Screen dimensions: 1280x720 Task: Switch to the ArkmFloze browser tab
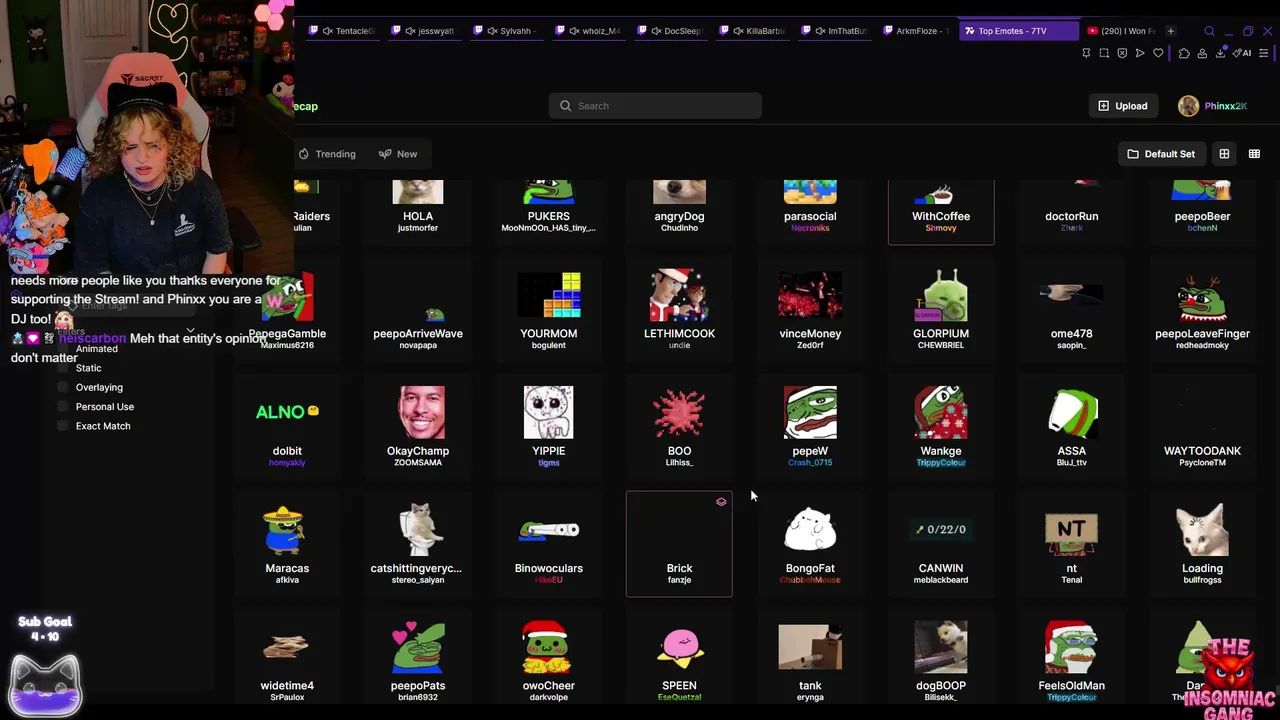click(x=916, y=31)
